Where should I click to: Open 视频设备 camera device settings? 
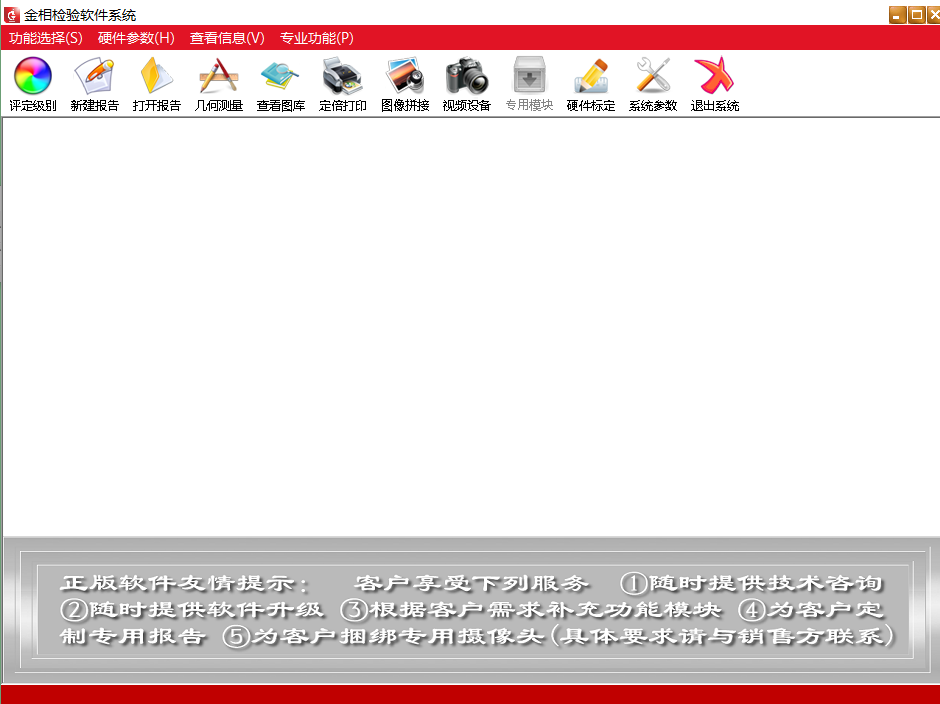tap(466, 77)
